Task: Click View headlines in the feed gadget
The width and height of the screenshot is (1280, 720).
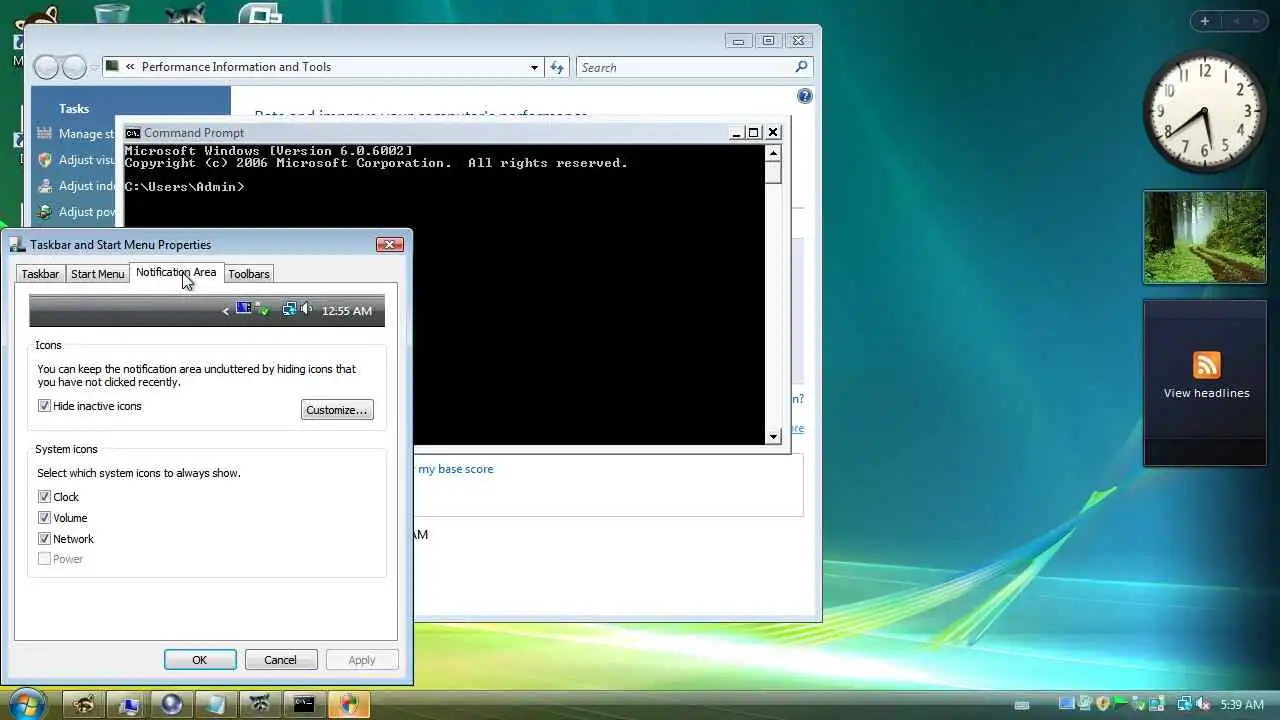Action: click(1206, 393)
